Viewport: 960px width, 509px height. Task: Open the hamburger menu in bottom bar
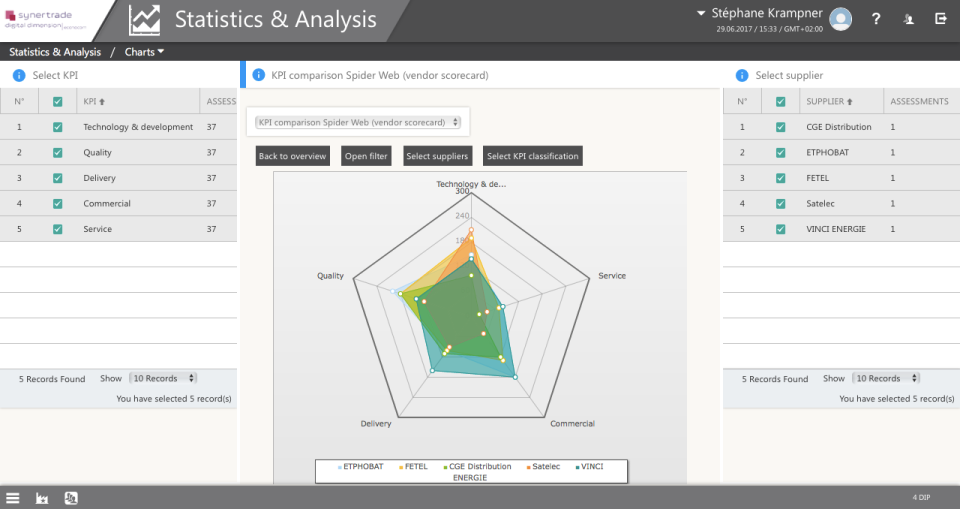tap(13, 497)
